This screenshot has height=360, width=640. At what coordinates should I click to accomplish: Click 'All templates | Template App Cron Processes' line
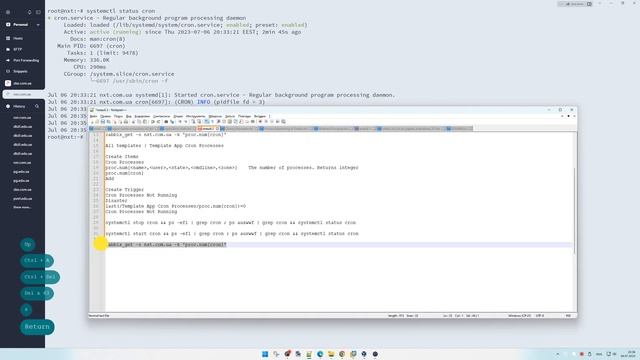164,146
